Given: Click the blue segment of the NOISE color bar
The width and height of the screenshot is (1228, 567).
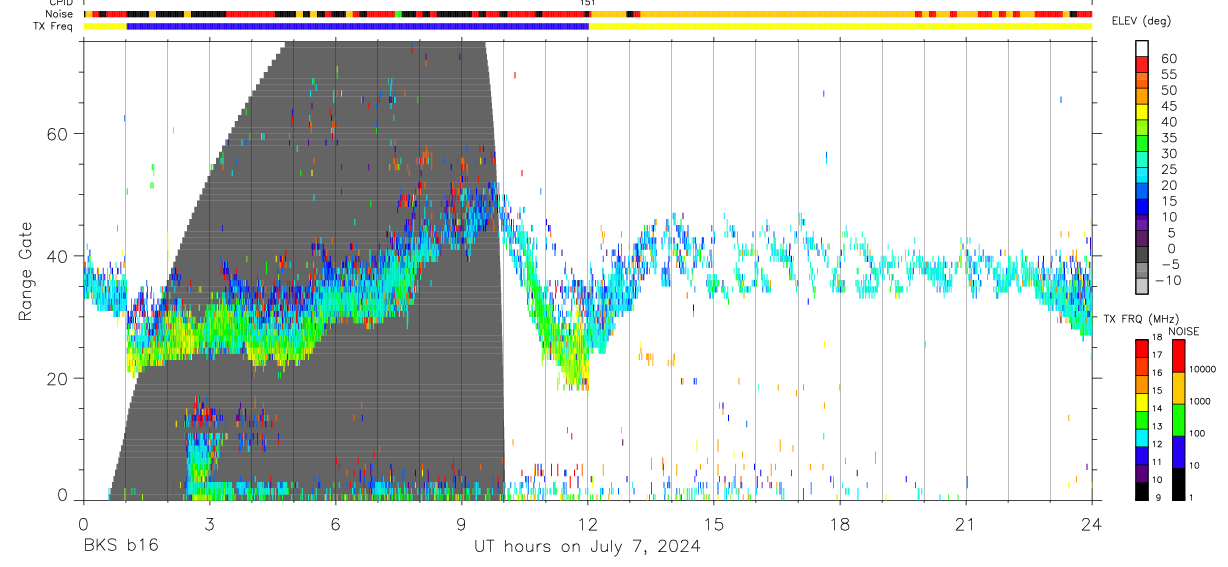Looking at the screenshot, I should pos(1178,452).
